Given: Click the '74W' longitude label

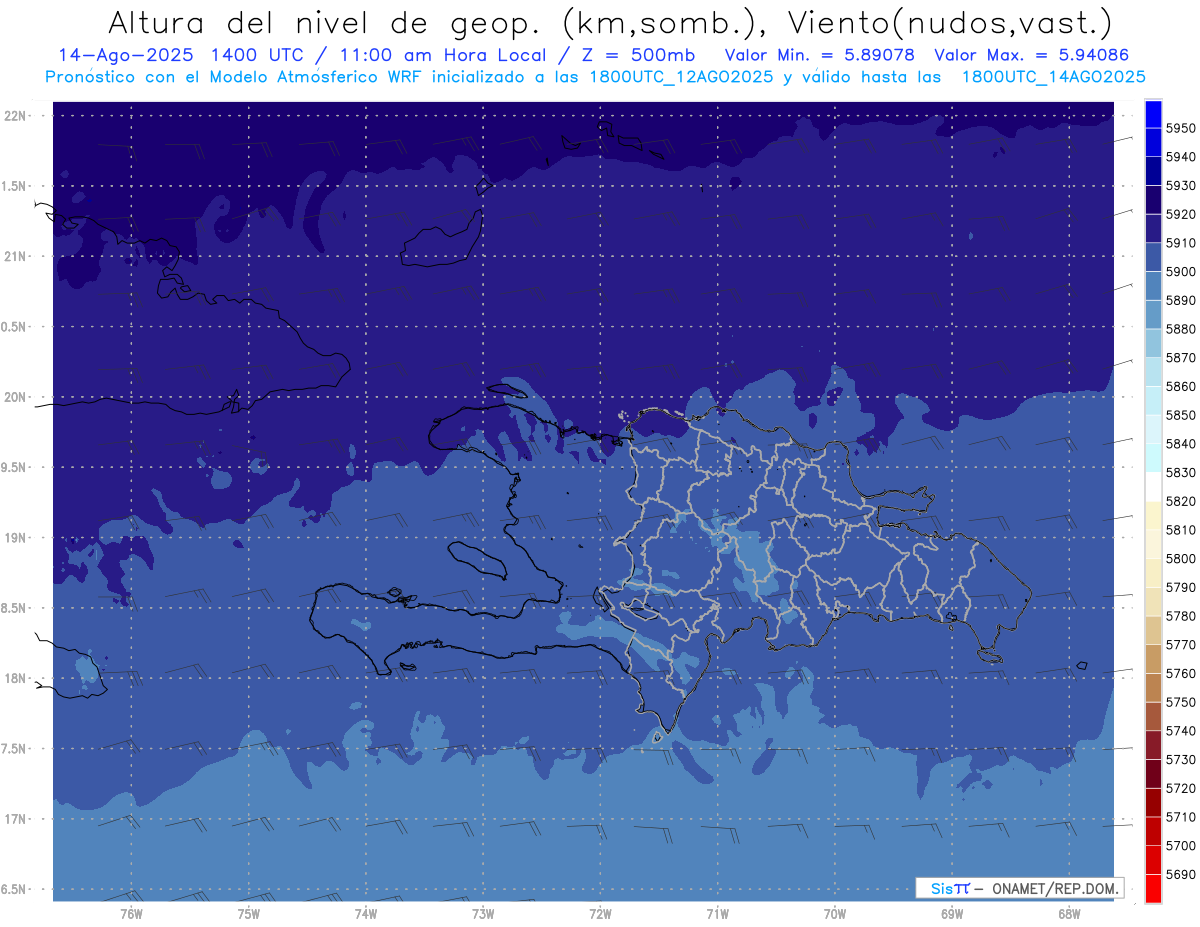Looking at the screenshot, I should (x=365, y=914).
